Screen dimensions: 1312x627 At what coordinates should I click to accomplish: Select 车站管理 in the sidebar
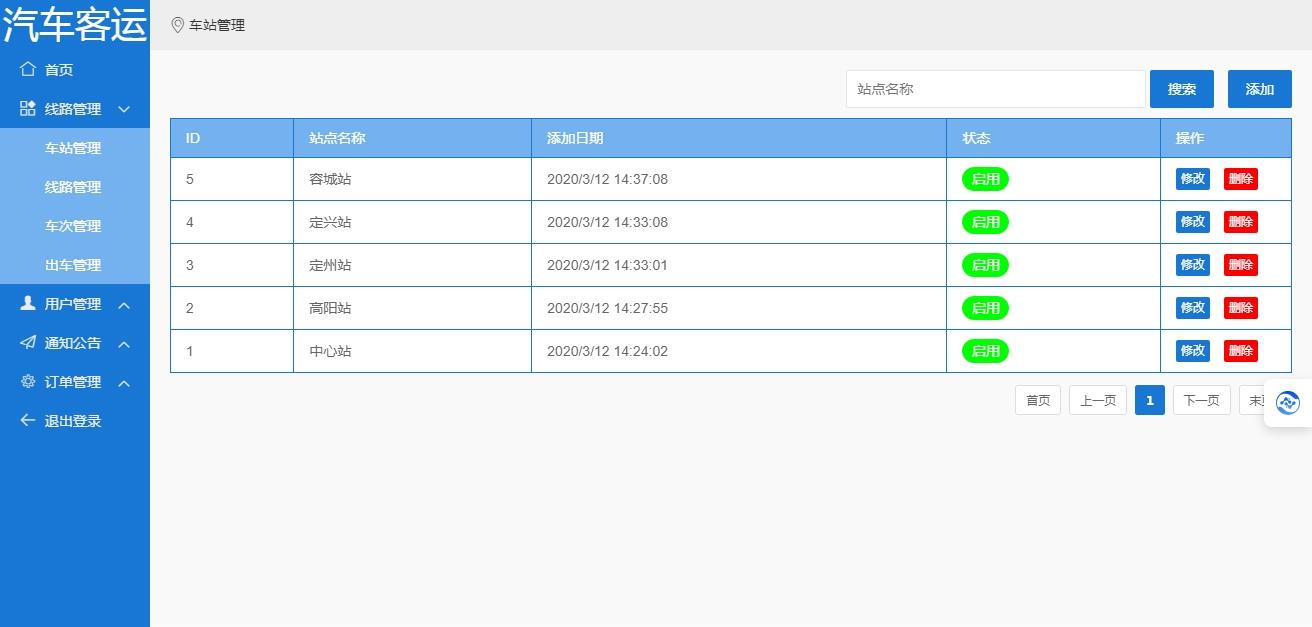pyautogui.click(x=75, y=147)
